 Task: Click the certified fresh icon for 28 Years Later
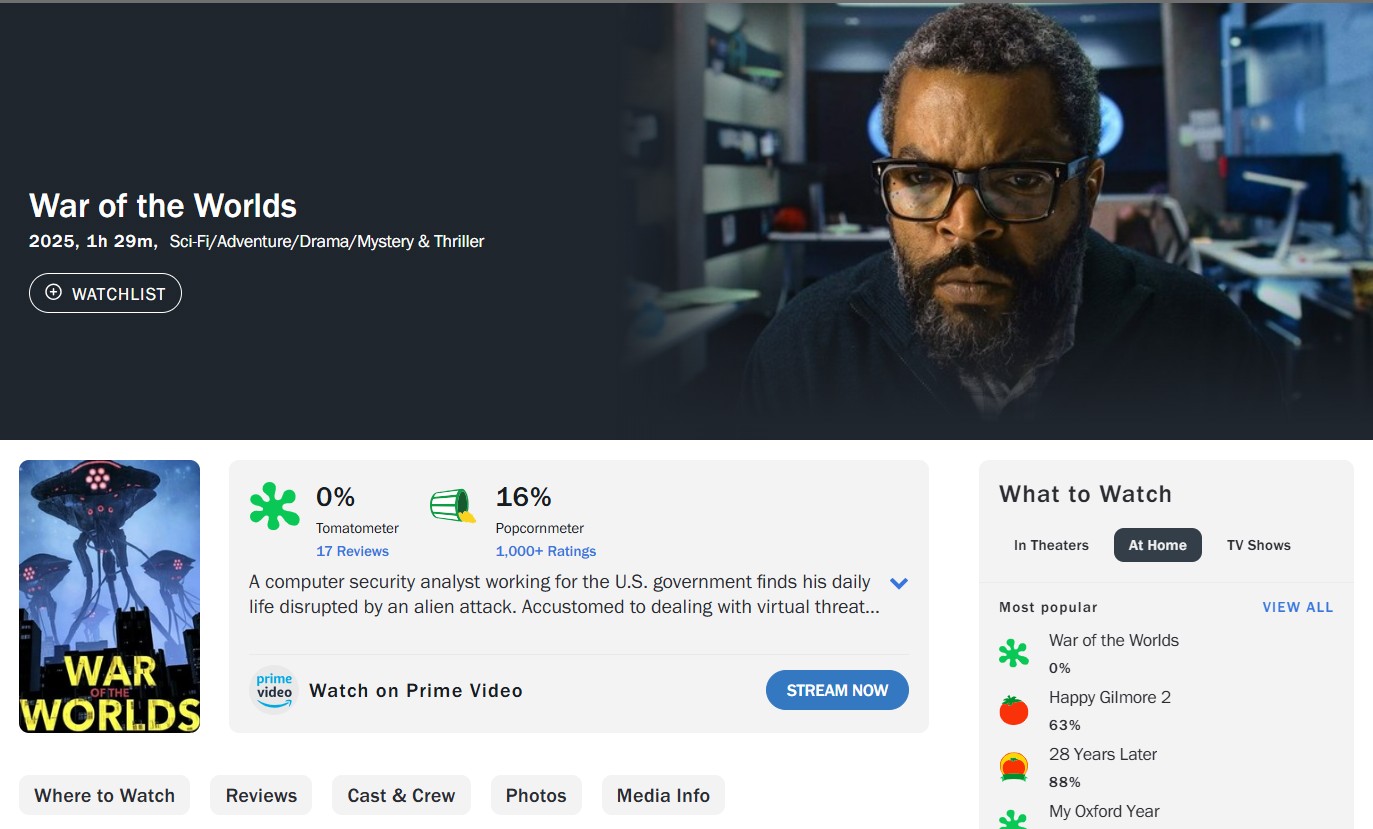point(1013,768)
